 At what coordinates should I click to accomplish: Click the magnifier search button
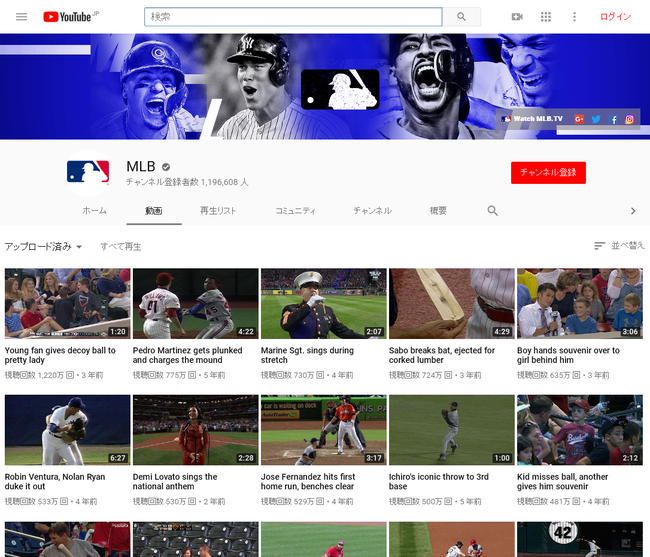click(461, 17)
